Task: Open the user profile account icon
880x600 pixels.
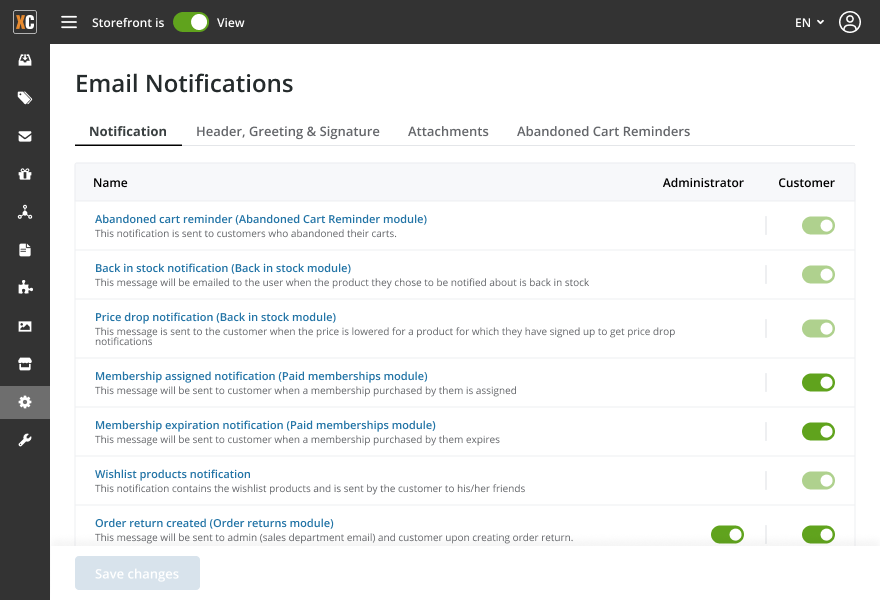Action: pos(850,22)
